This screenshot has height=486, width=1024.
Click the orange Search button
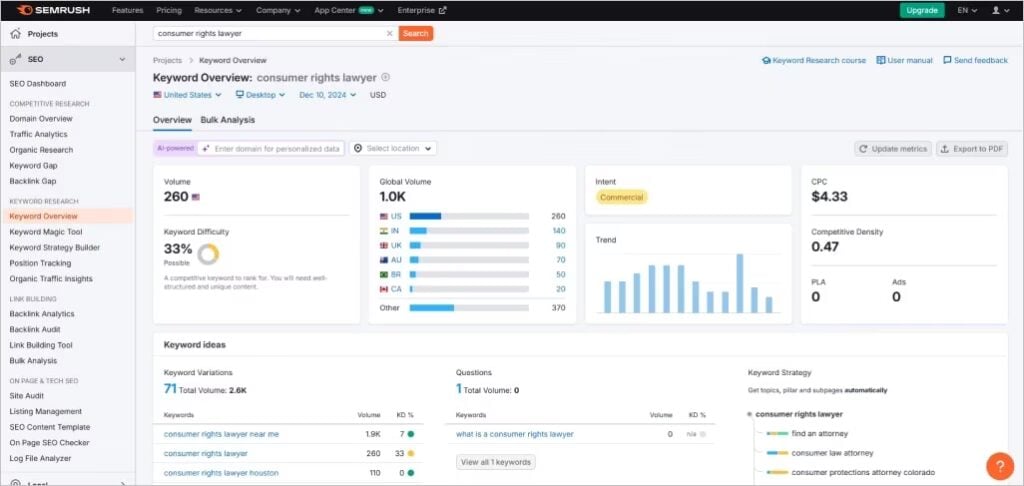pyautogui.click(x=415, y=33)
